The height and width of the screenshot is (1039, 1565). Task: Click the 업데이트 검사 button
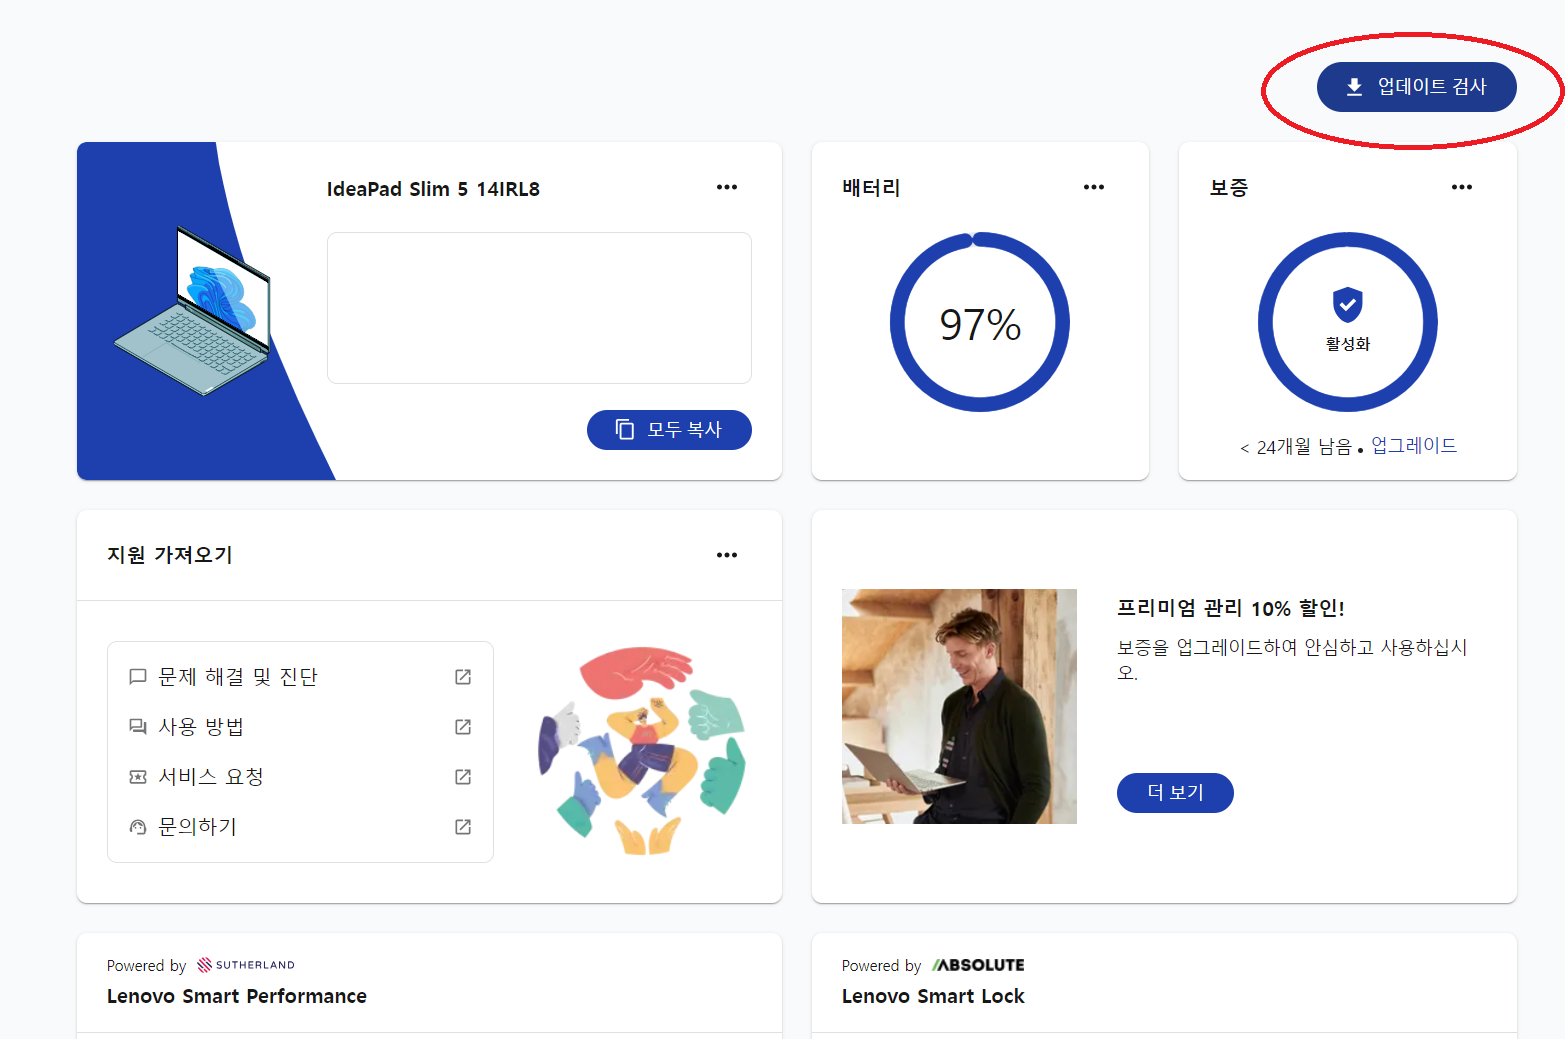pyautogui.click(x=1416, y=87)
